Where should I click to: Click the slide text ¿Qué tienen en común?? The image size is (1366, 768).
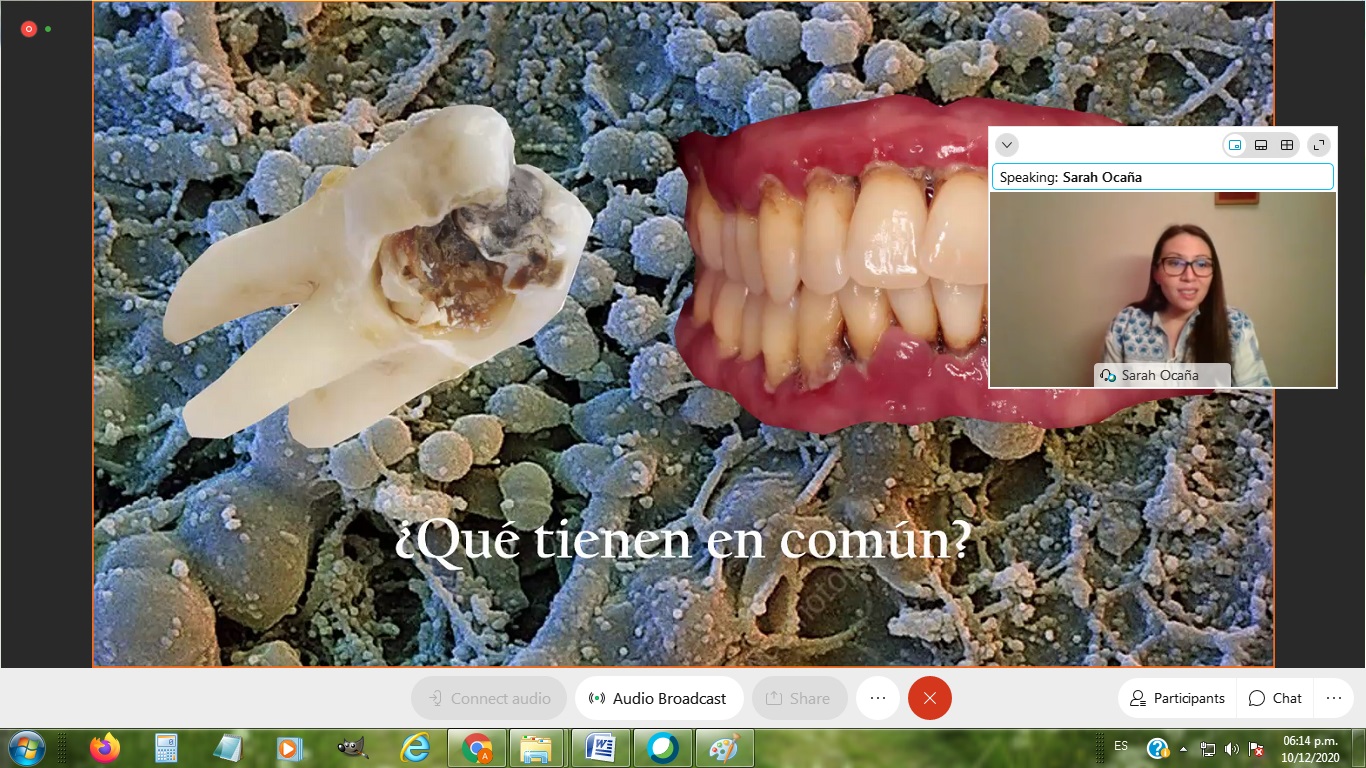[x=683, y=542]
